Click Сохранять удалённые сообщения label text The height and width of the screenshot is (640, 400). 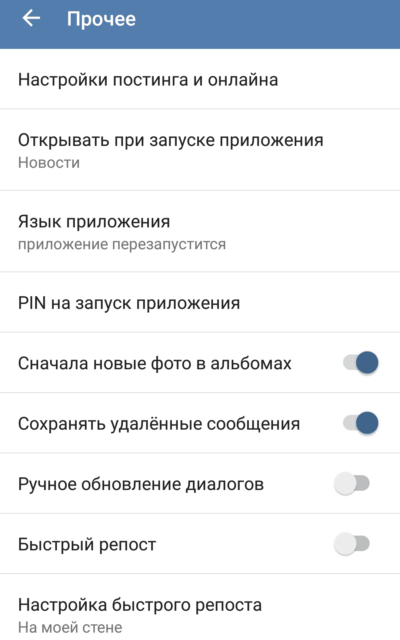pyautogui.click(x=159, y=424)
